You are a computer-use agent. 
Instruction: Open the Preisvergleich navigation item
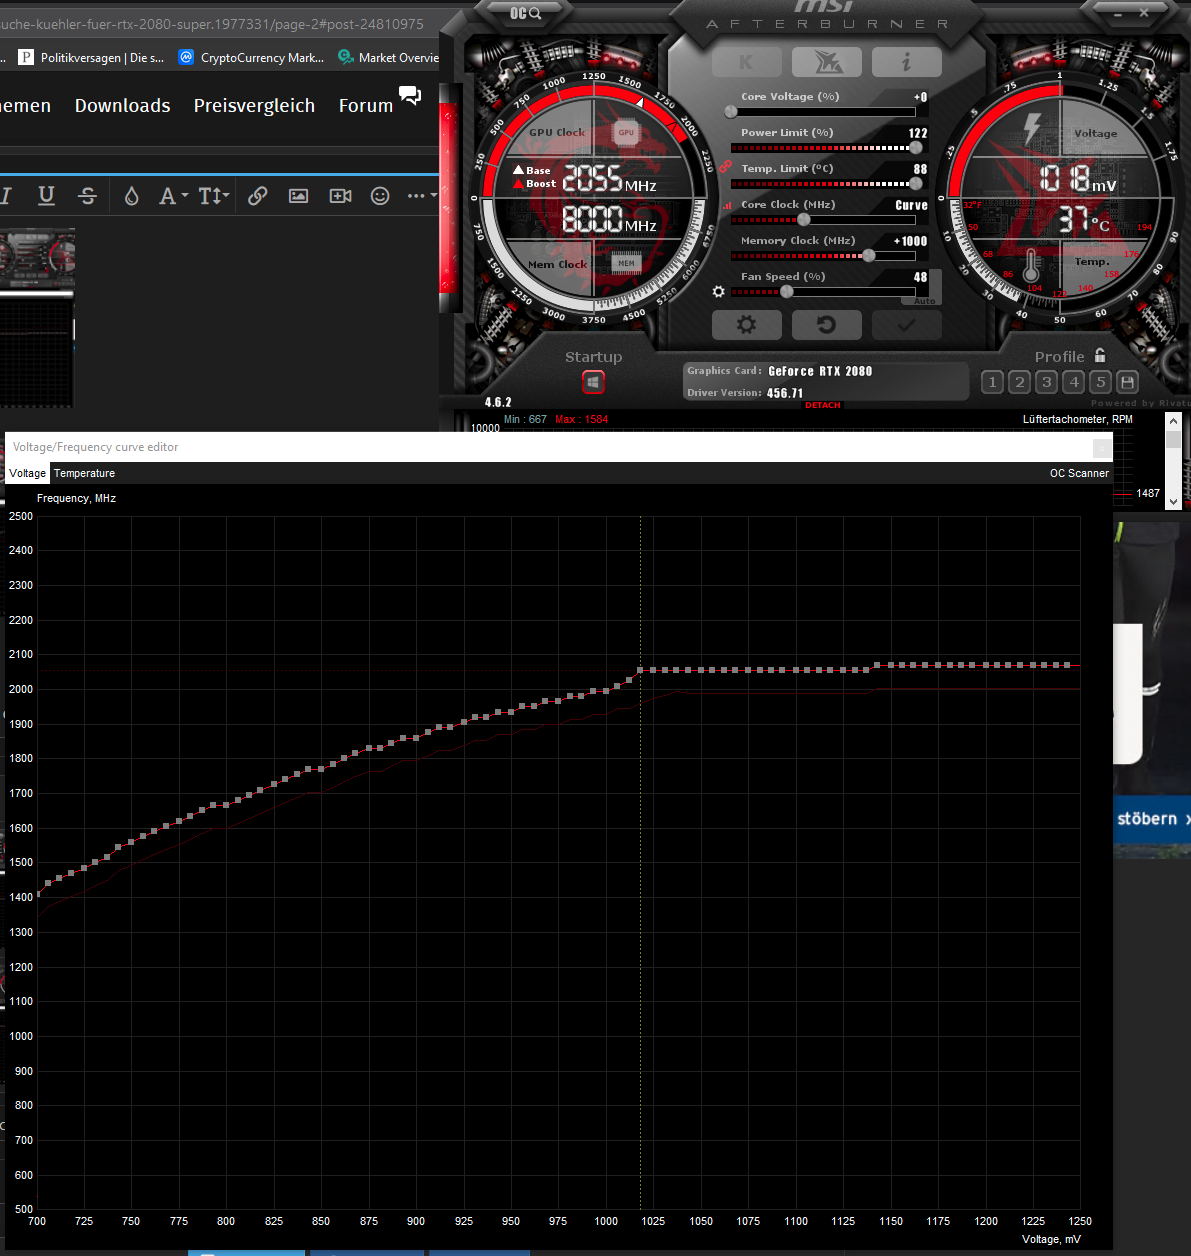[x=254, y=106]
